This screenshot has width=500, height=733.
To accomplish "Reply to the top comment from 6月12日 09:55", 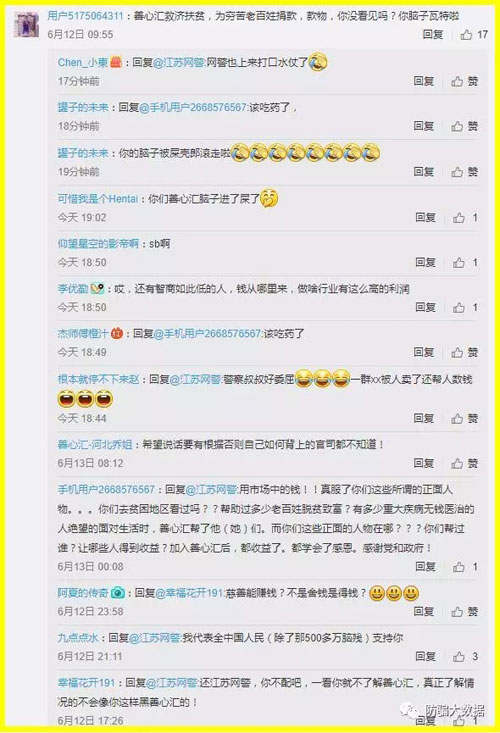I will pyautogui.click(x=433, y=35).
